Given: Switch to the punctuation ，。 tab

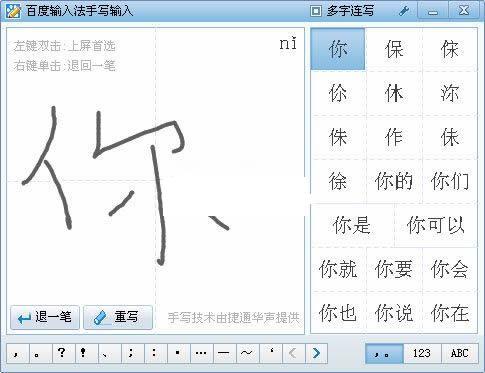Looking at the screenshot, I should coord(384,353).
